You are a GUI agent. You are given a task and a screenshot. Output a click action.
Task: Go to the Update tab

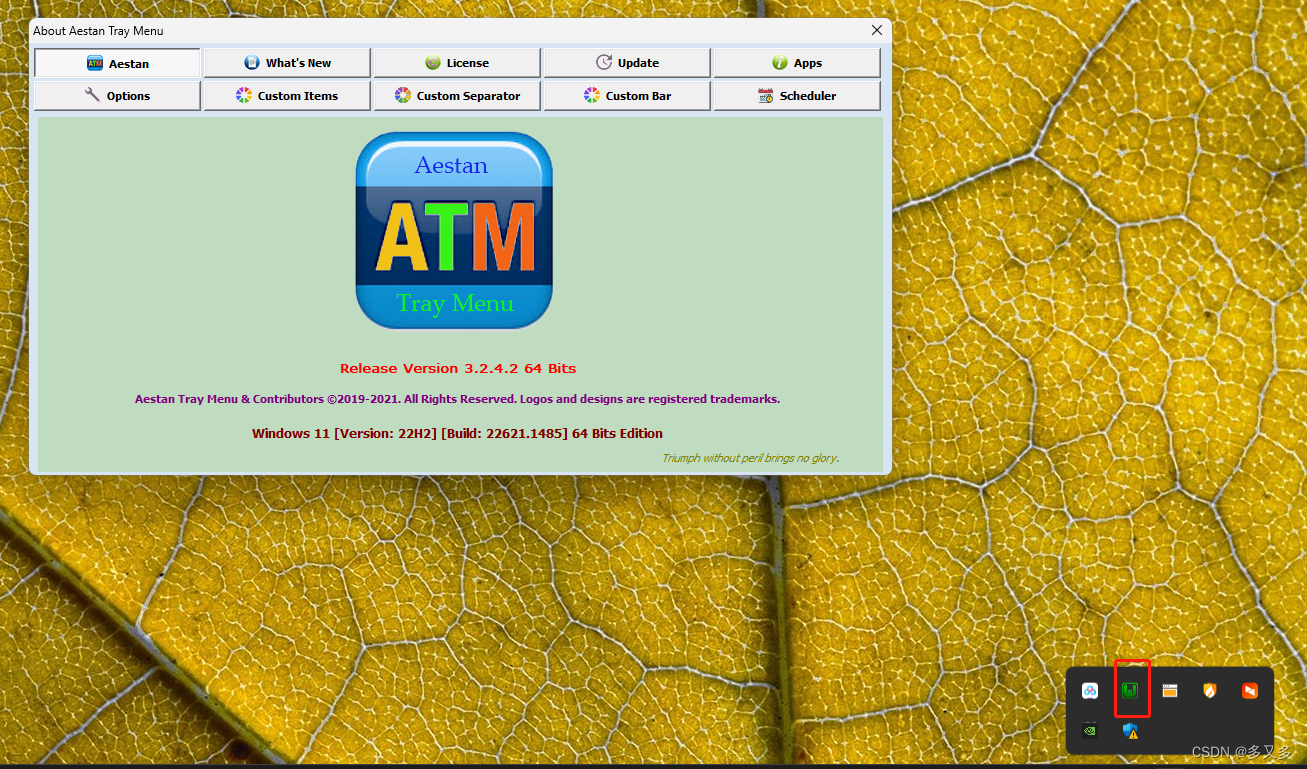627,63
